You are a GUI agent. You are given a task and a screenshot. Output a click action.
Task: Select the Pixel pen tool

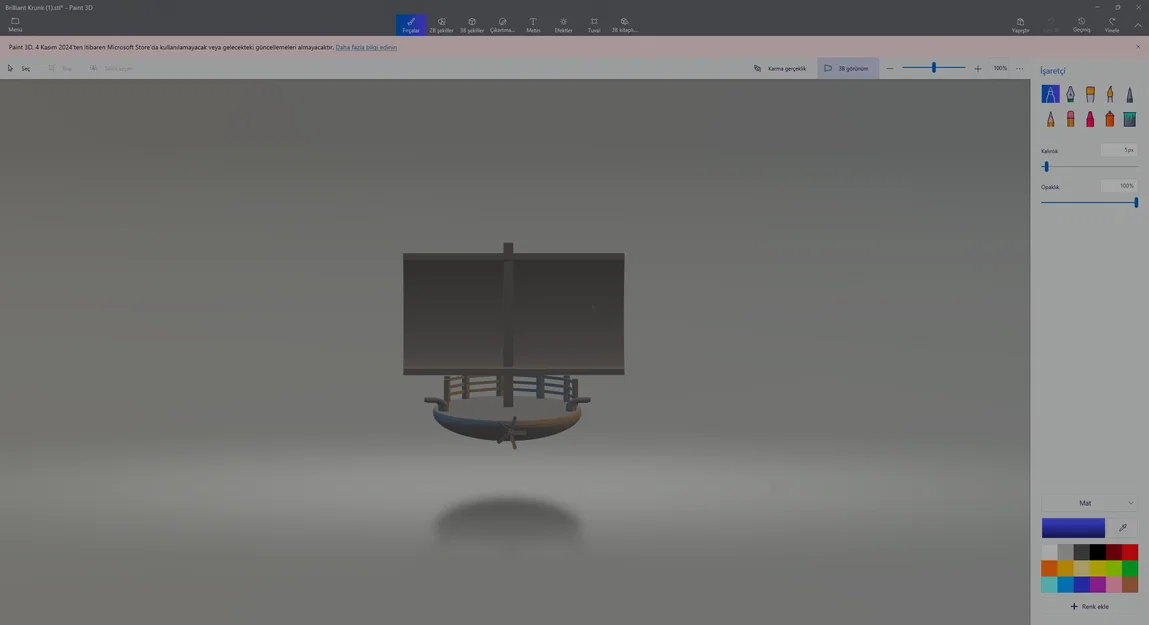pyautogui.click(x=1129, y=94)
